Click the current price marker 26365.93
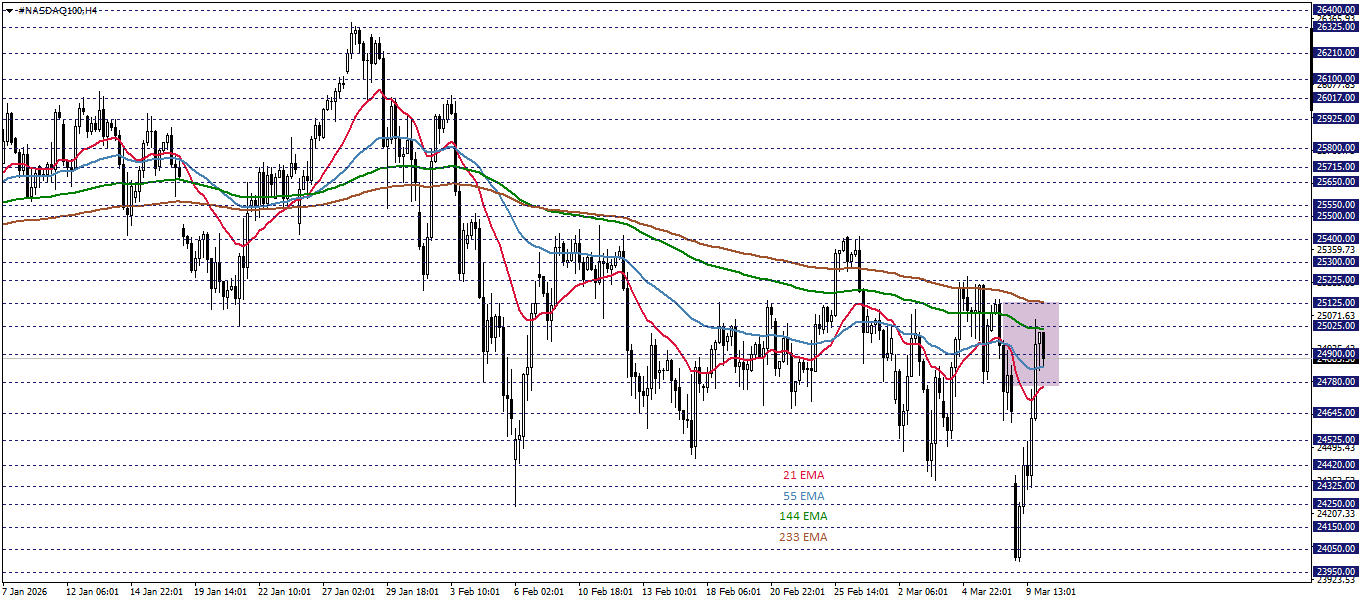Viewport: 1362px width, 603px height. 1334,17
